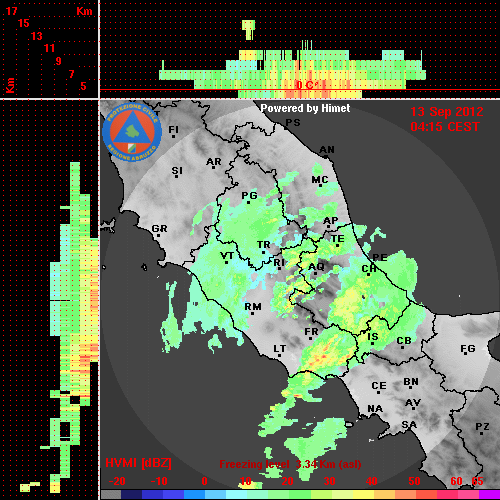Click the RM city label
This screenshot has height=500, width=500.
point(253,306)
